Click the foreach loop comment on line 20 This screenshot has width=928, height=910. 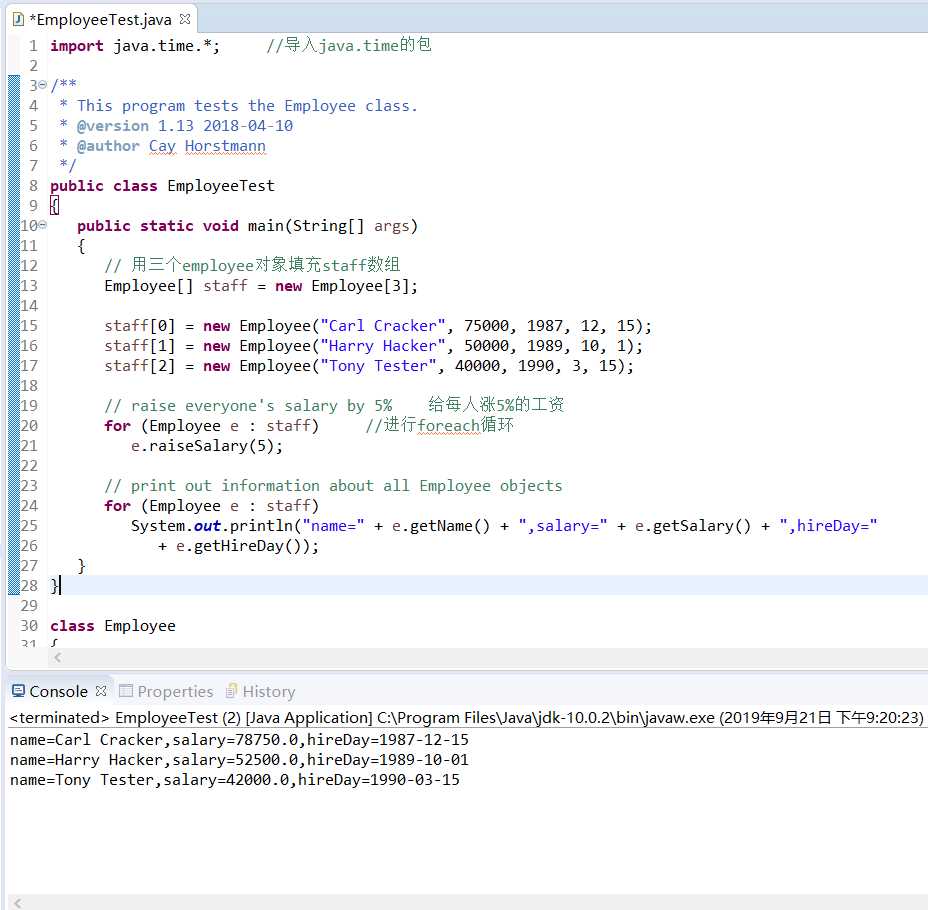click(x=439, y=425)
